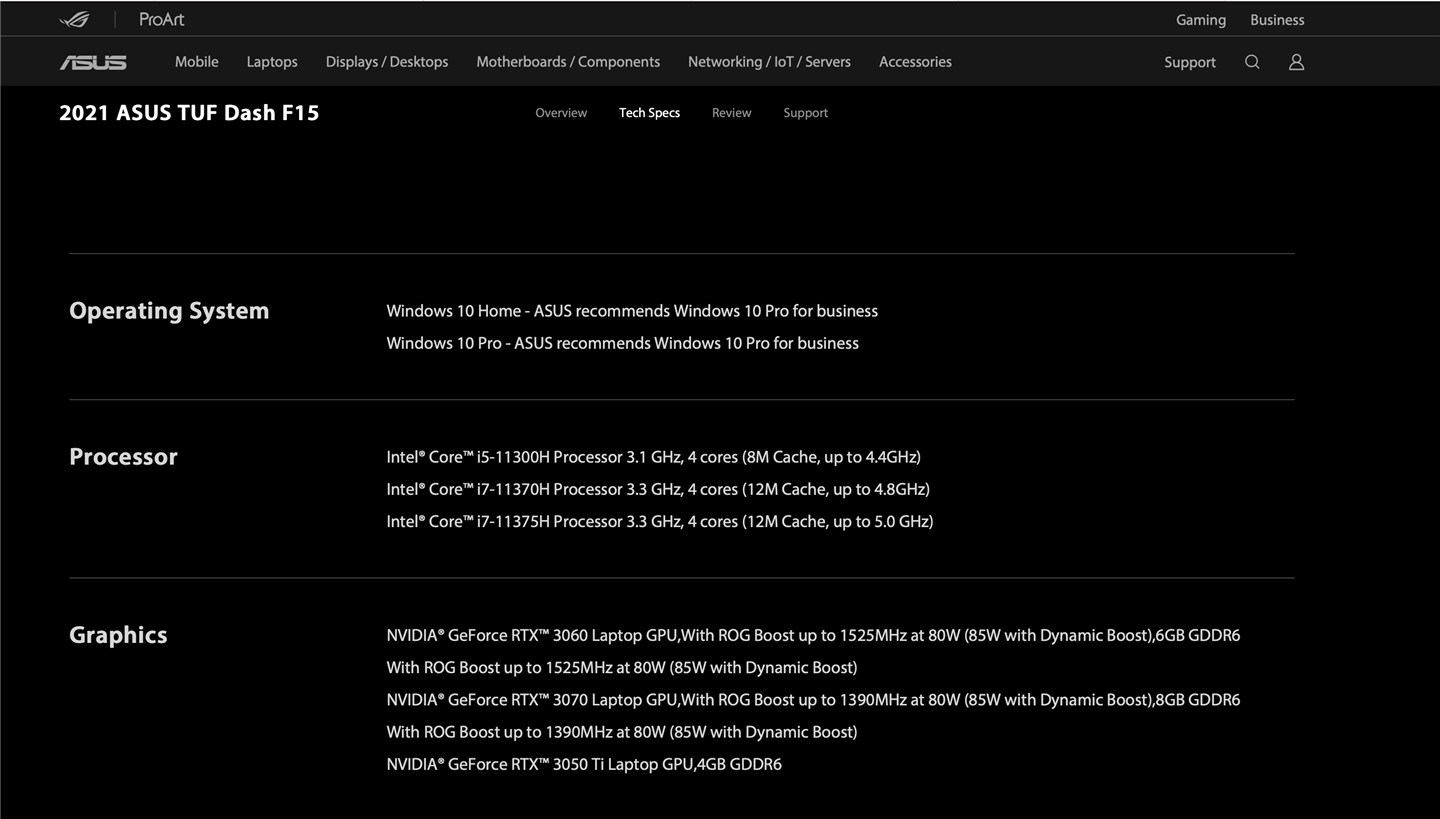The height and width of the screenshot is (819, 1440).
Task: Open Motherboards / Components menu
Action: tap(567, 62)
